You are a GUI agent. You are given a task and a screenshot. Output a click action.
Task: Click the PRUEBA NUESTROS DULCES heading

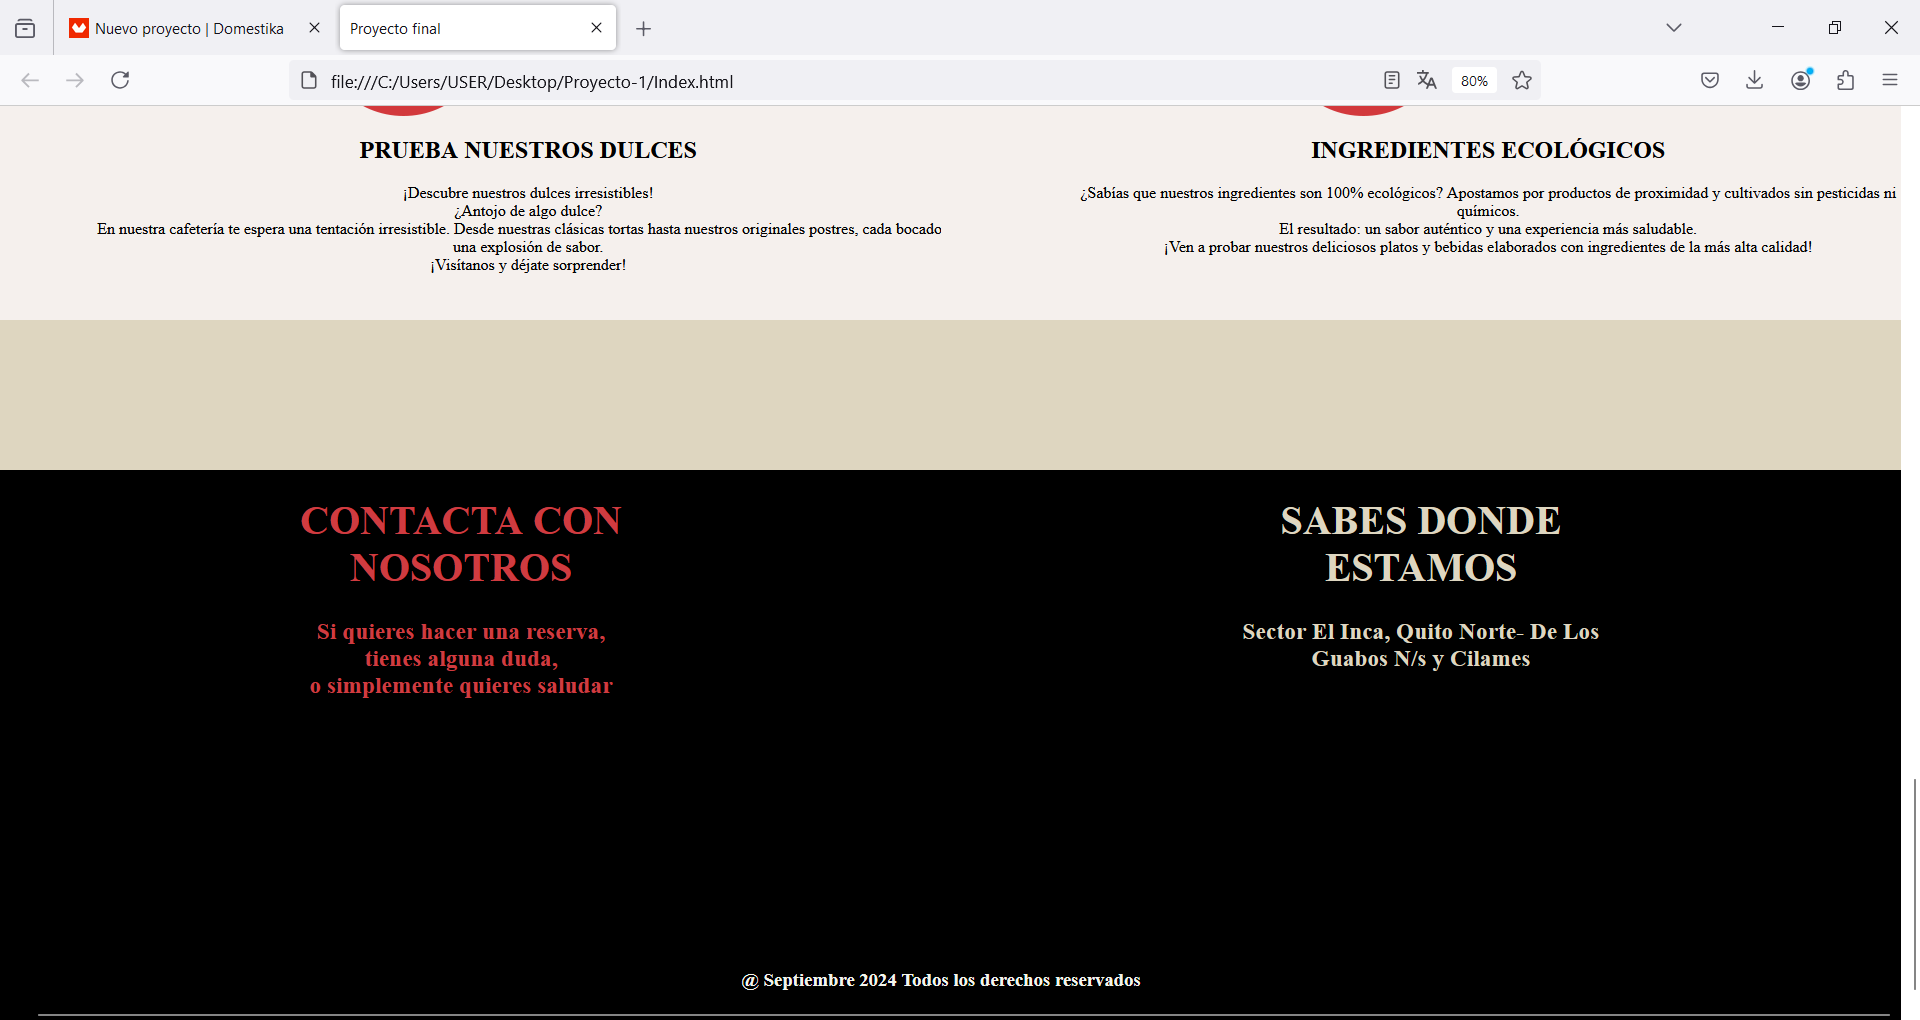528,150
